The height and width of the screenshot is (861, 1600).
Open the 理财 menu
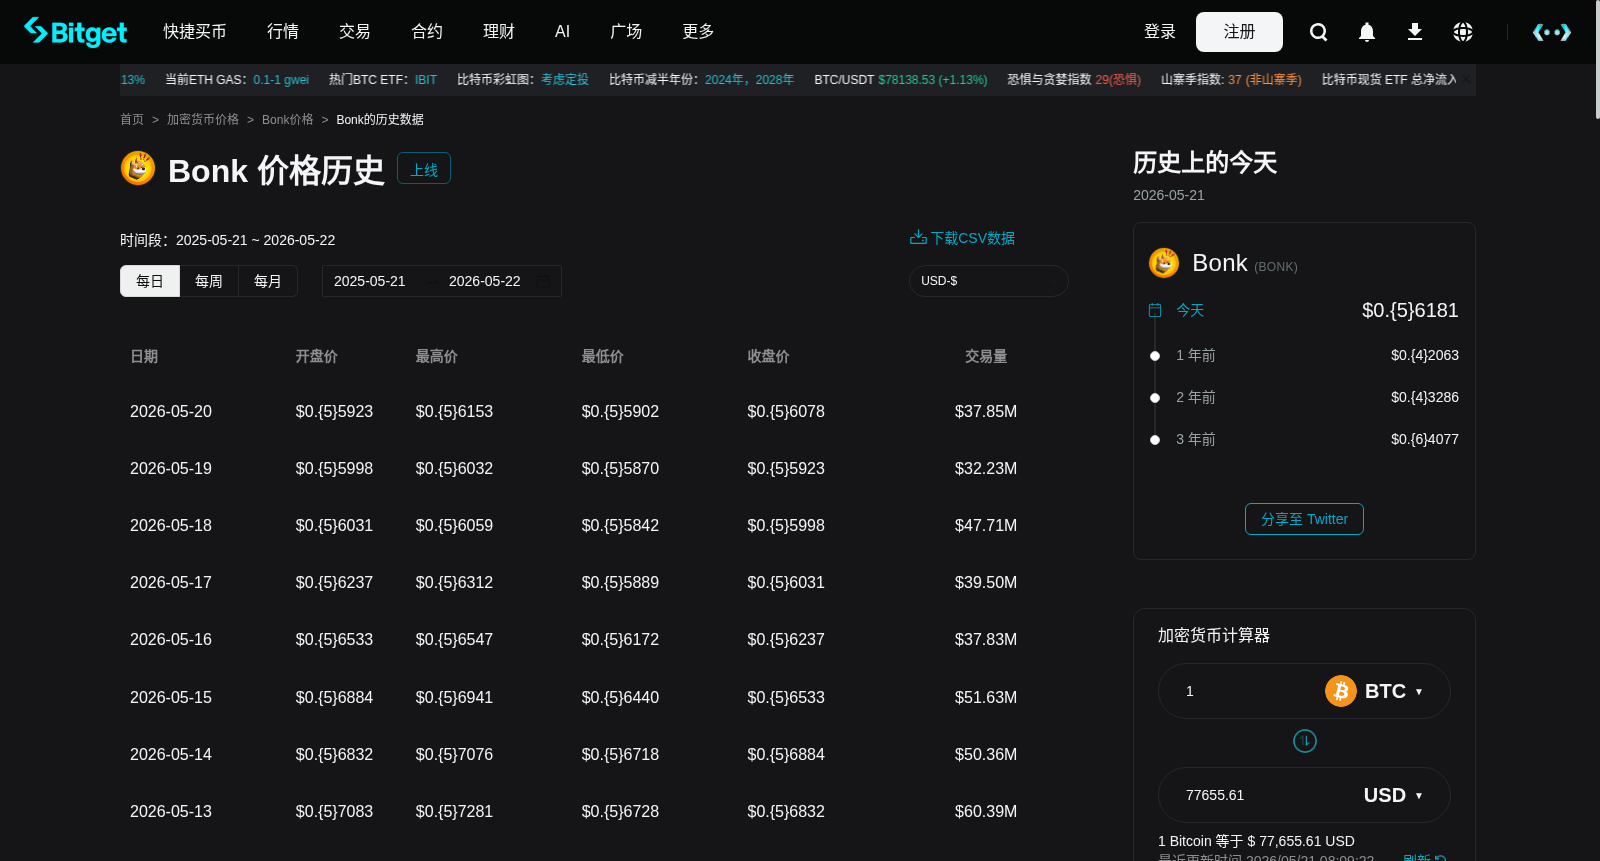[x=499, y=32]
